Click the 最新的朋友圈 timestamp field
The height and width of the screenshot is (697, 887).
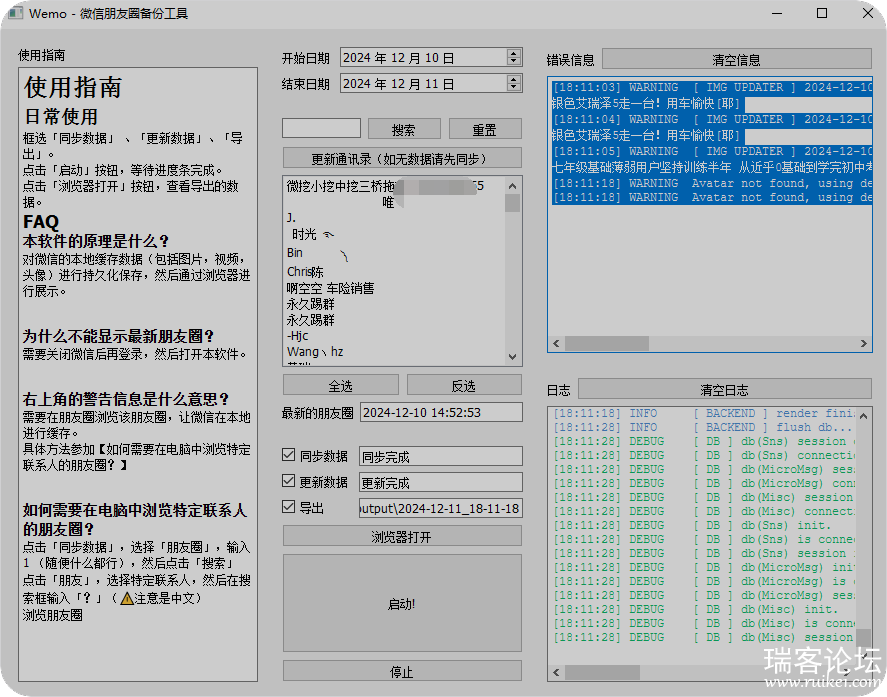[441, 412]
